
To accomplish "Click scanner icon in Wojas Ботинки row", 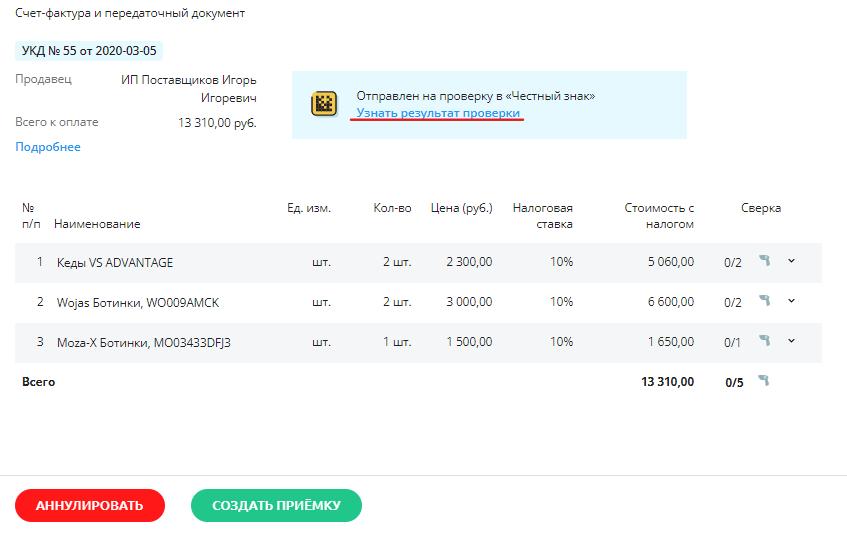I will point(764,301).
